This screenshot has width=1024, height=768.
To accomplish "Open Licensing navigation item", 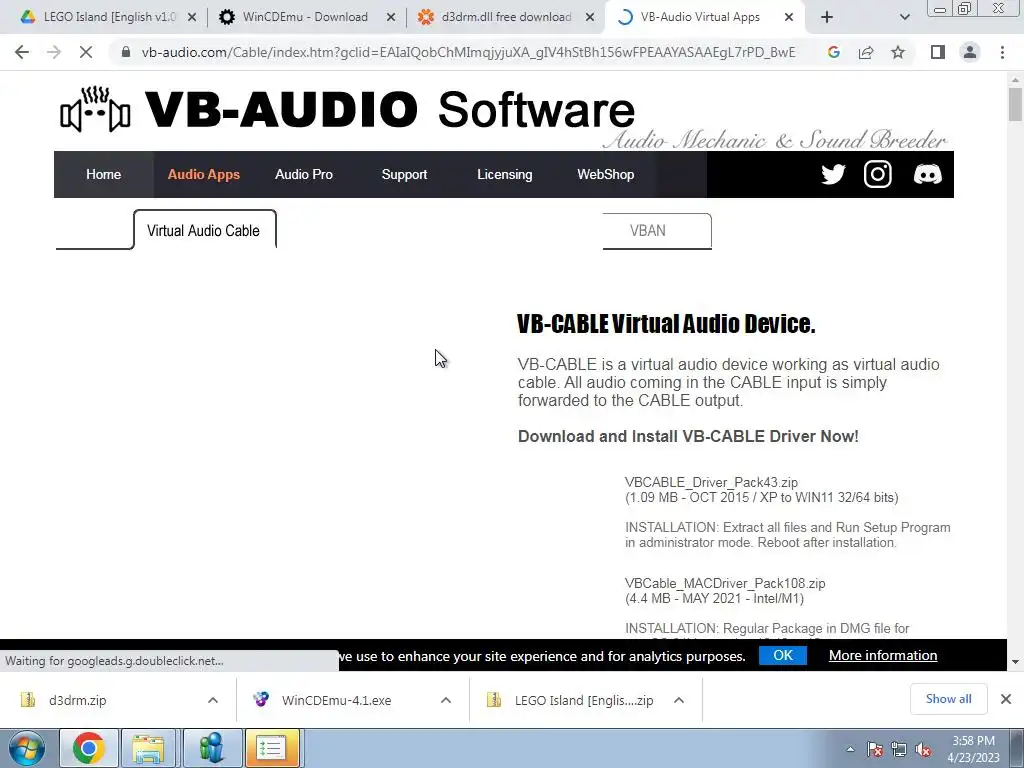I will (x=504, y=174).
